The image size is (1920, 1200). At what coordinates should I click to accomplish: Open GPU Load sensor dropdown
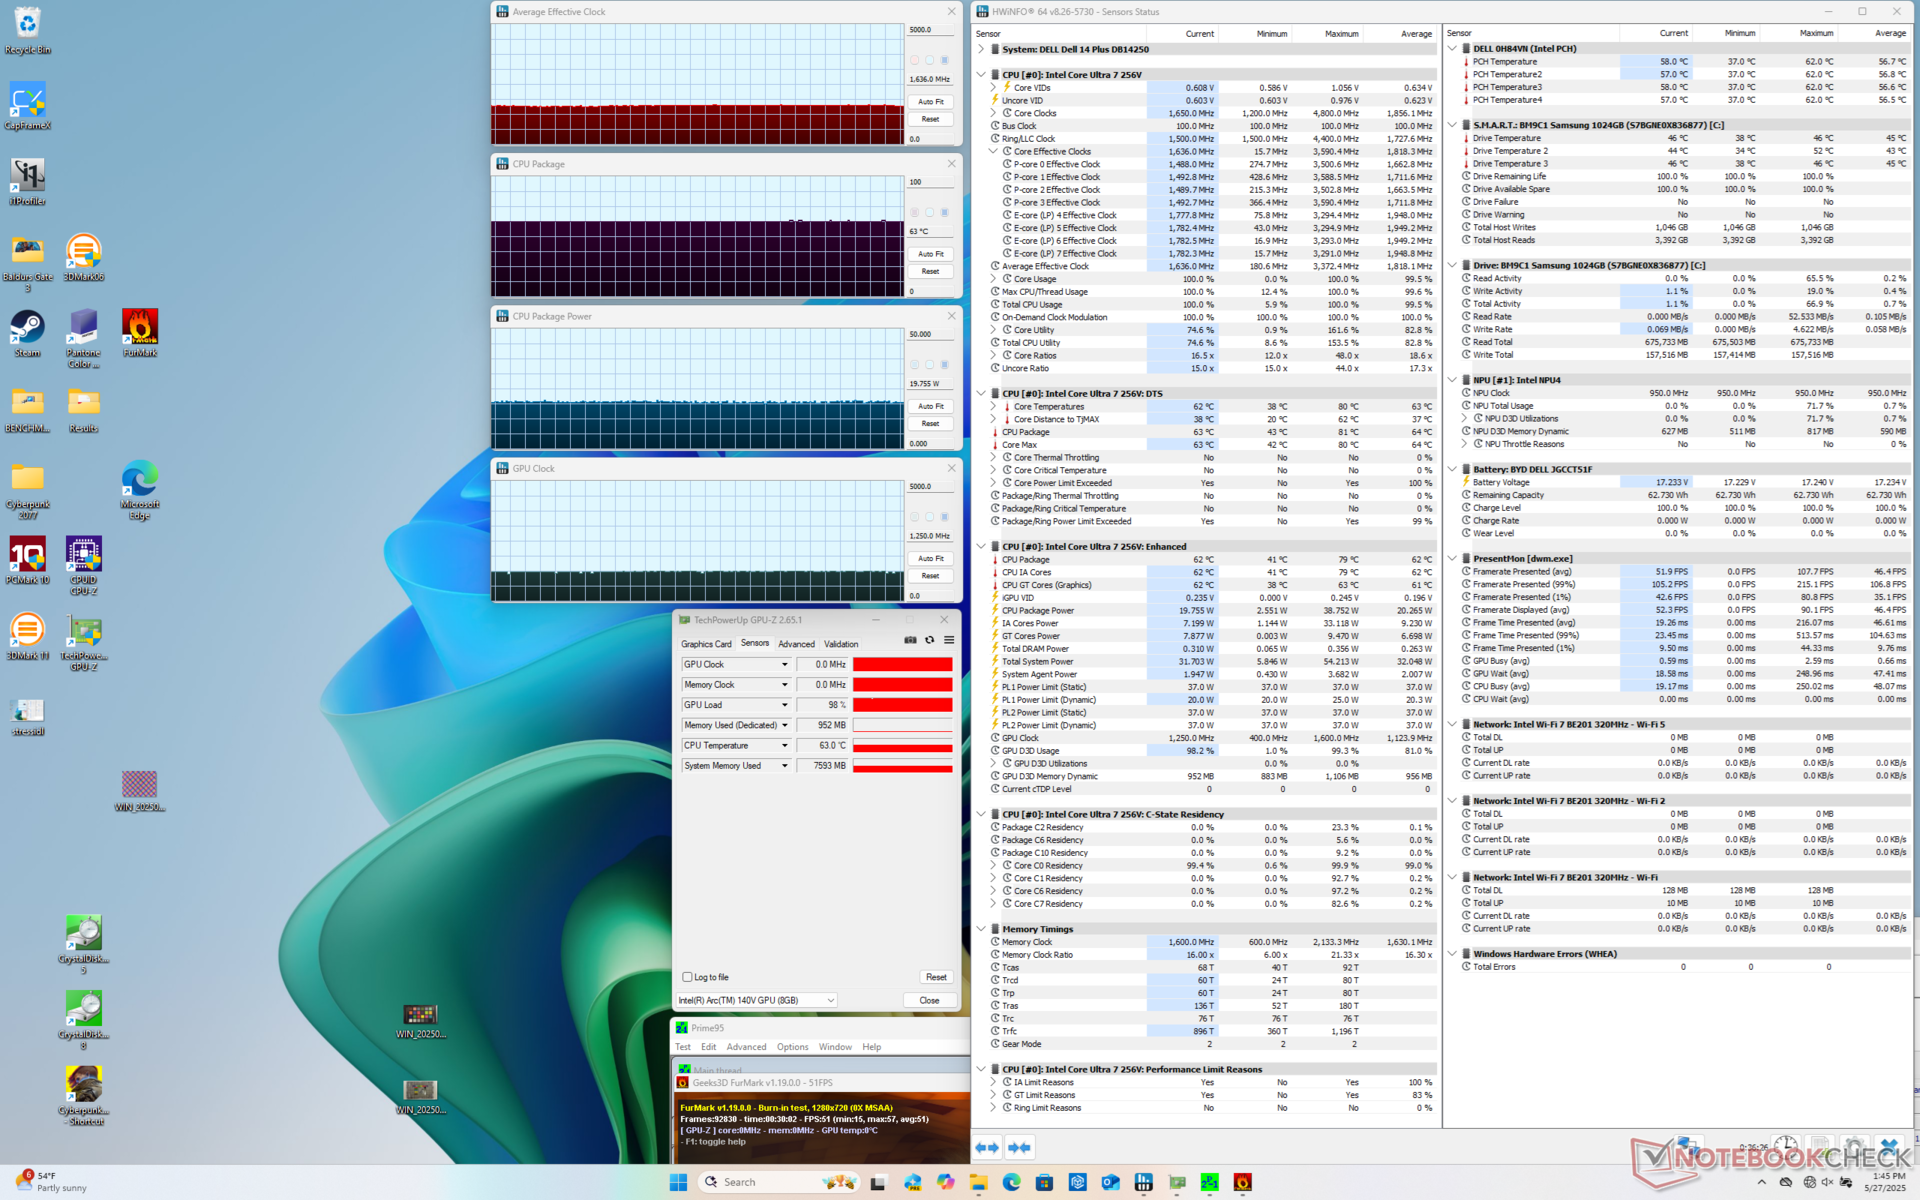(x=784, y=705)
